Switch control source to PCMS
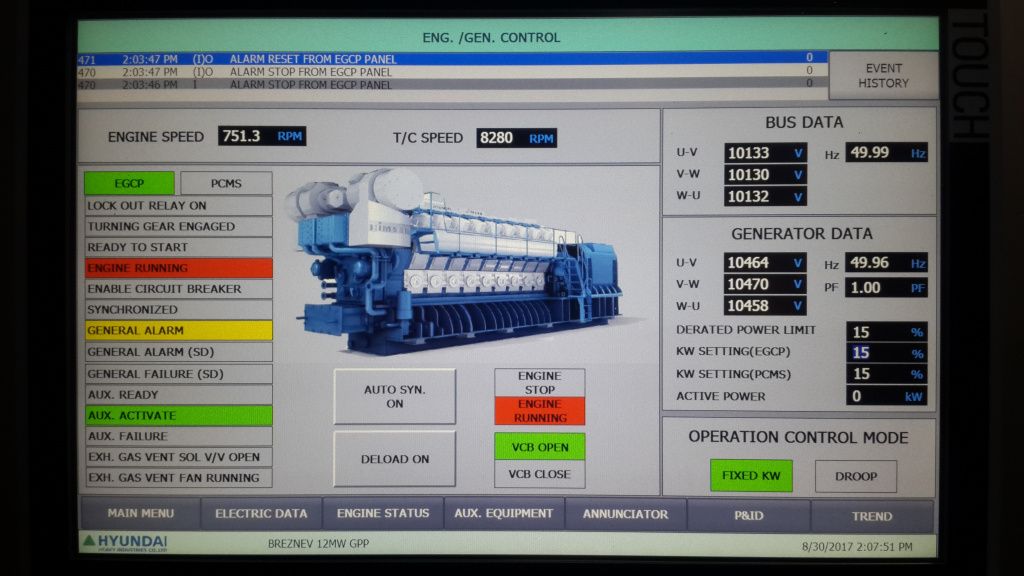 225,184
